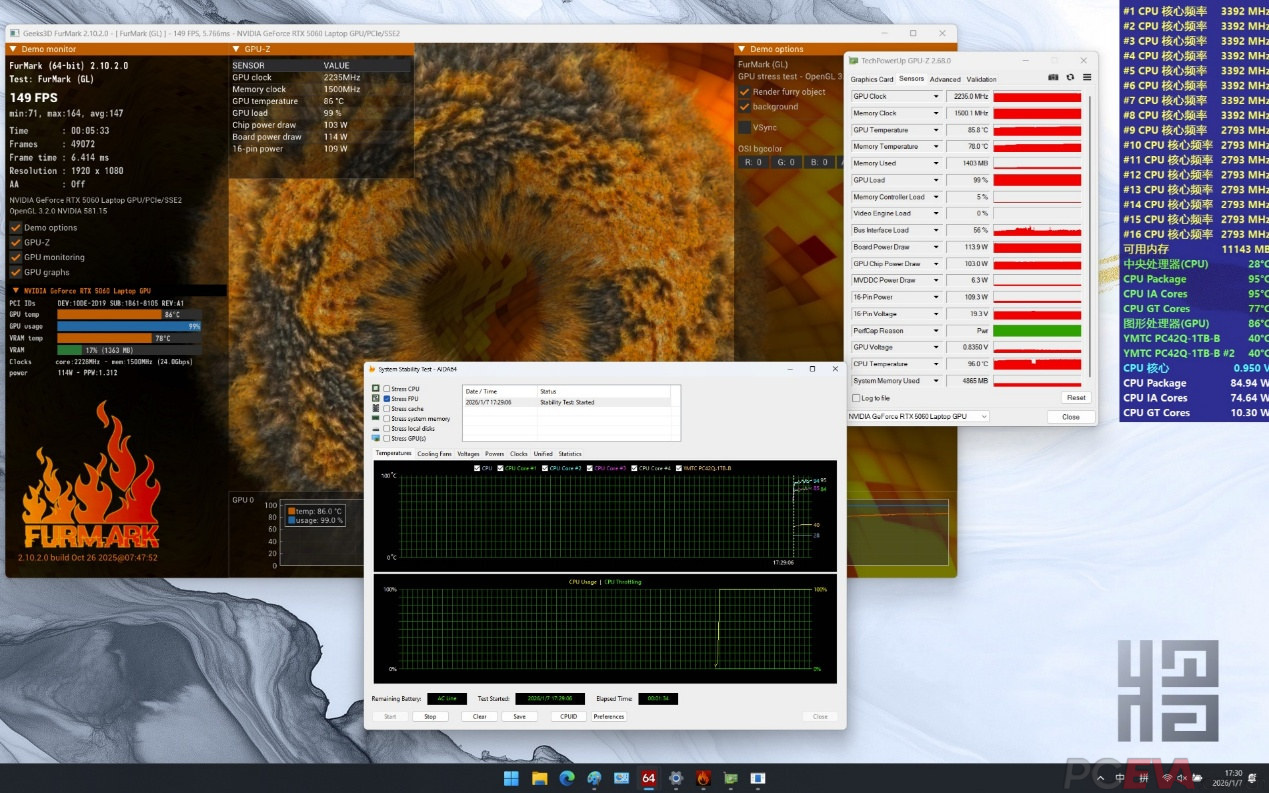Click the settings gear icon in taskbar
The width and height of the screenshot is (1269, 793).
point(676,778)
